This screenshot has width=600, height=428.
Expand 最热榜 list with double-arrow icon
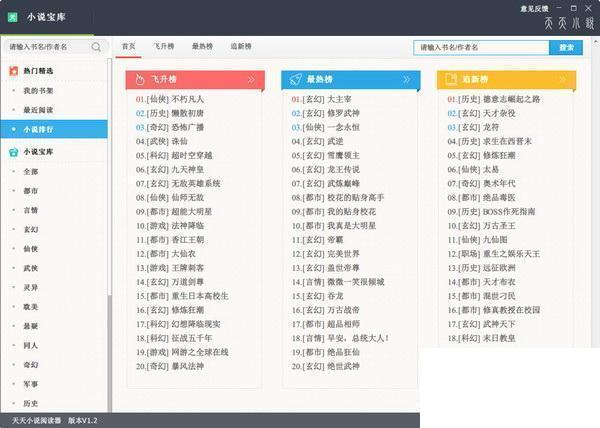406,80
